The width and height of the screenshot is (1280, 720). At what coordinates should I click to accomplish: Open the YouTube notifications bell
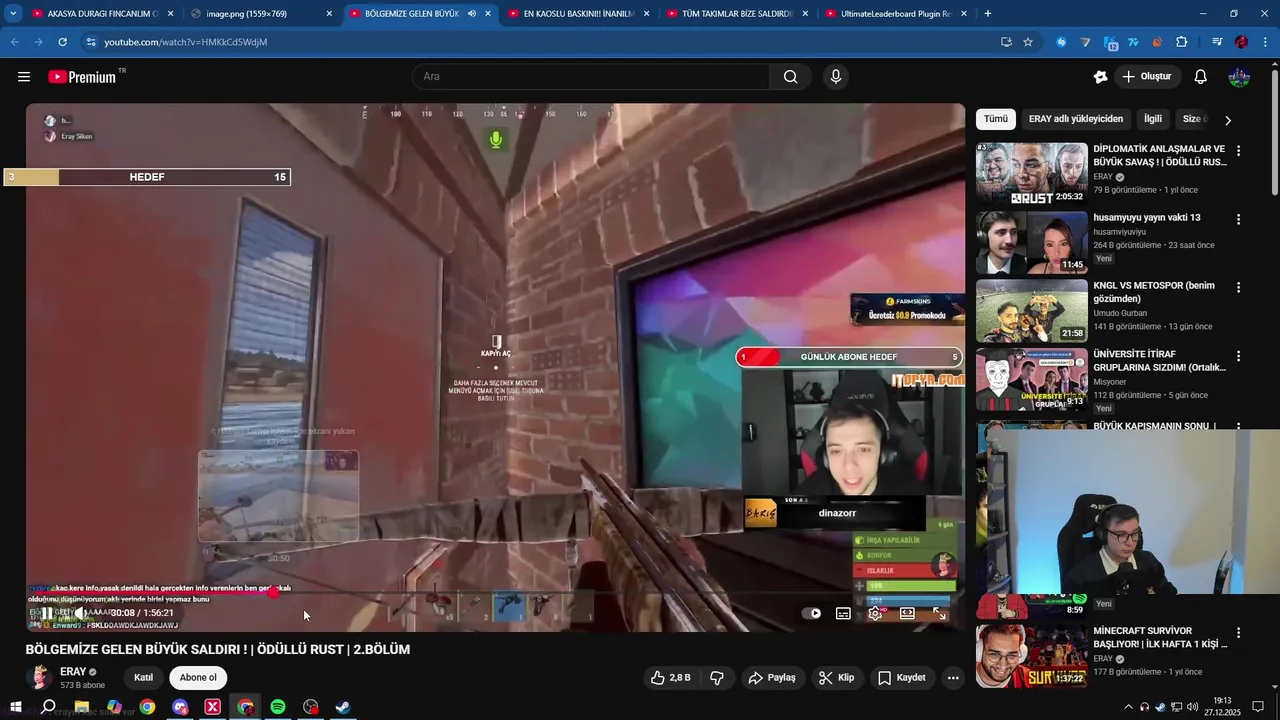tap(1201, 77)
